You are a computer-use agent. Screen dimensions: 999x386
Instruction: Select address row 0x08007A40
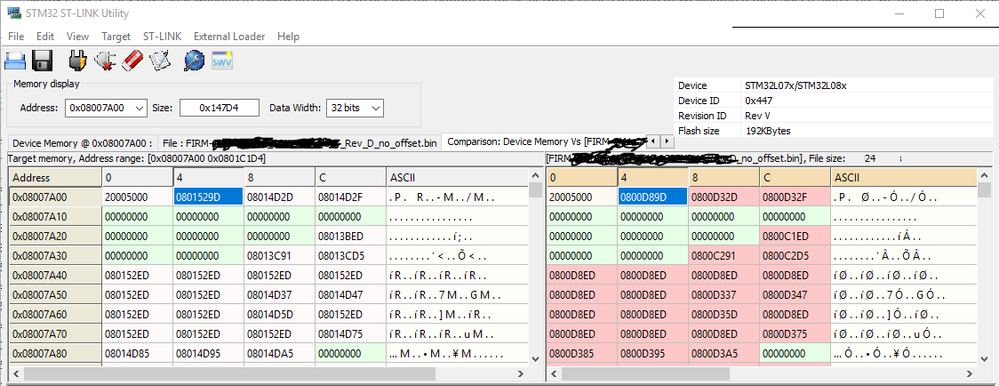point(55,276)
